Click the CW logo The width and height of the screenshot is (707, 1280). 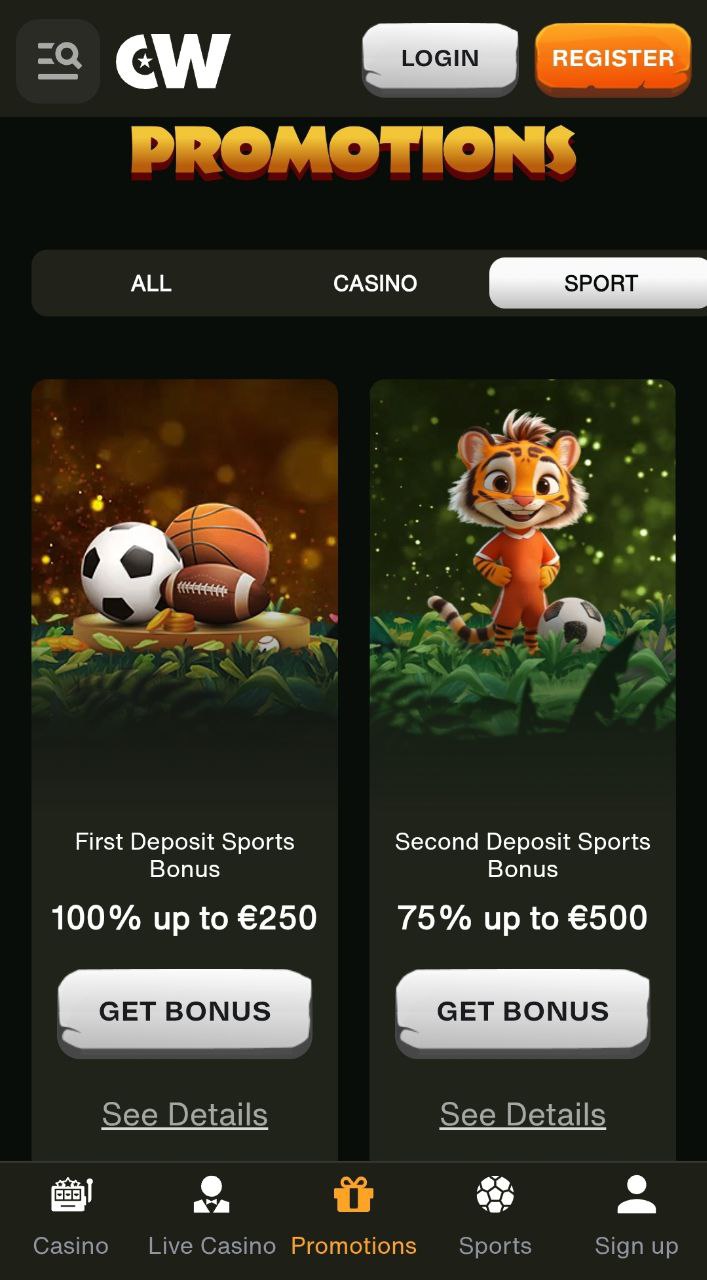pos(173,61)
